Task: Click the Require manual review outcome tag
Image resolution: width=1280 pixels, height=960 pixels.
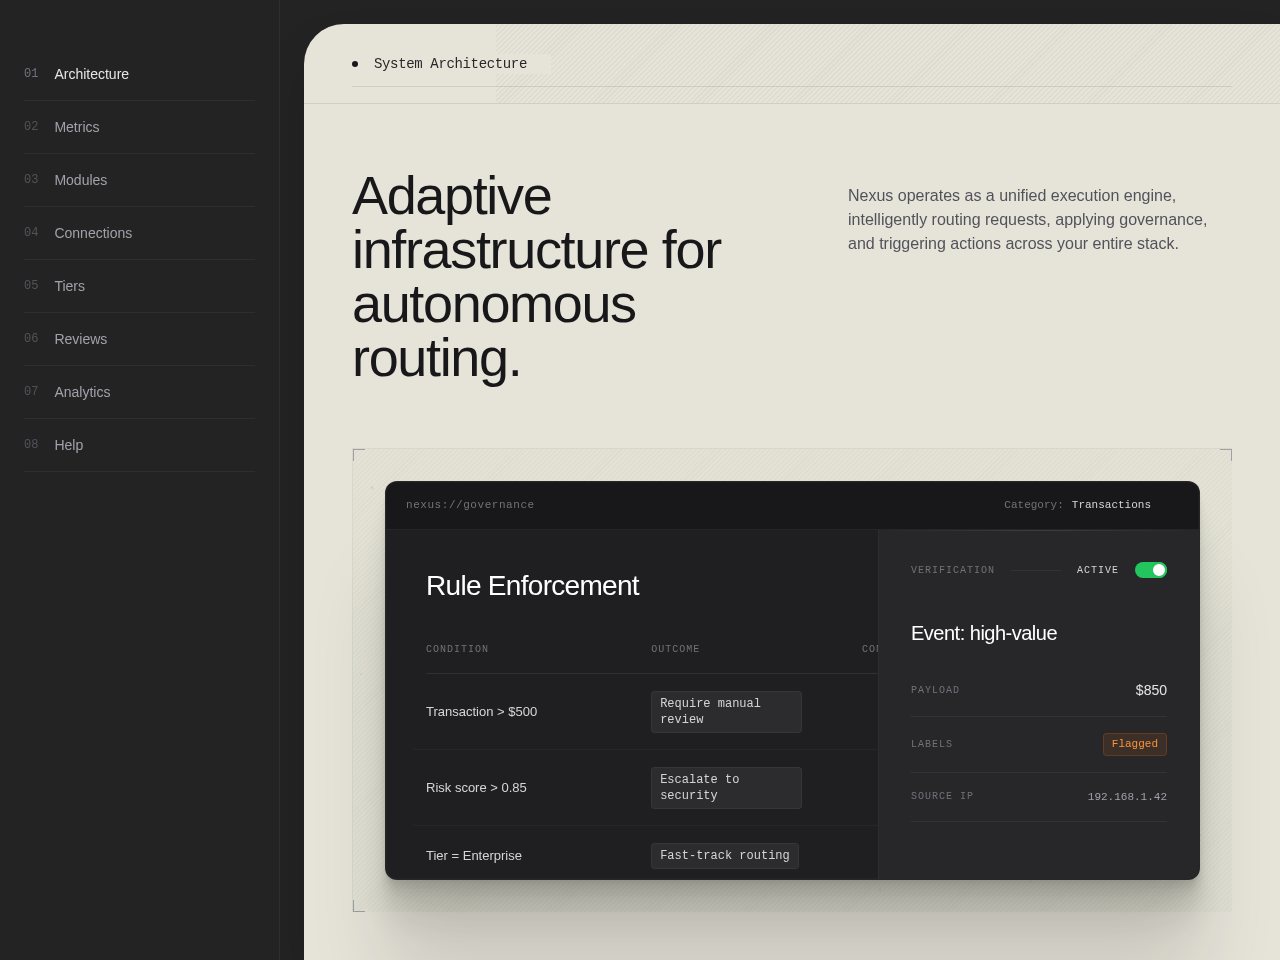Action: (x=726, y=712)
